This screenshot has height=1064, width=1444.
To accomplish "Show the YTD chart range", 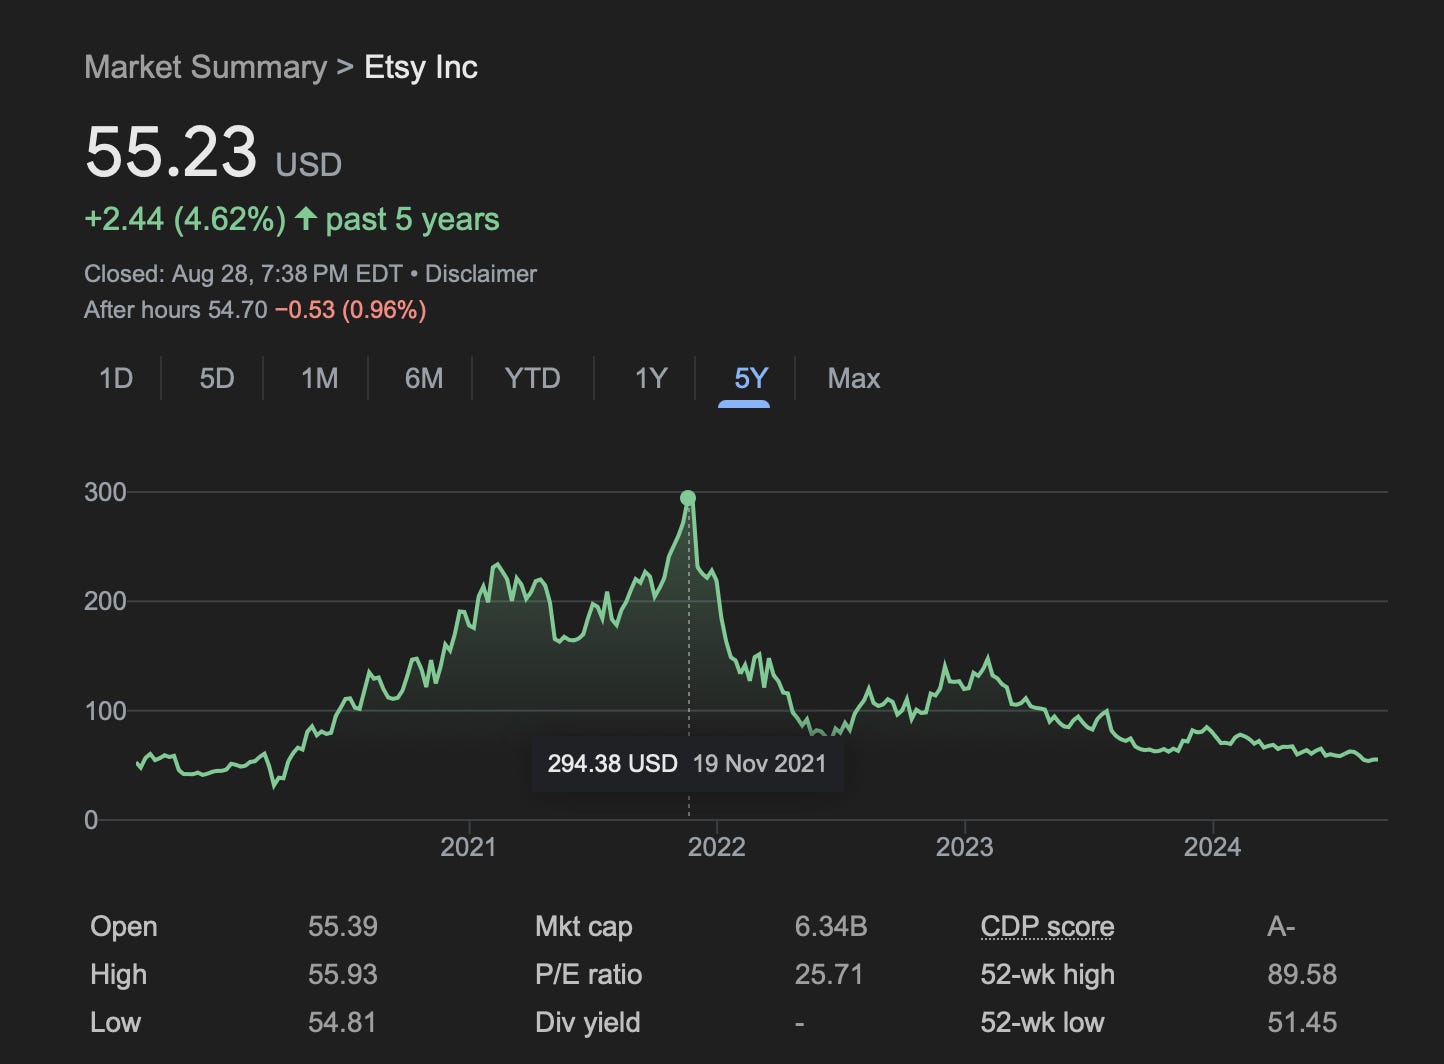I will (x=532, y=379).
